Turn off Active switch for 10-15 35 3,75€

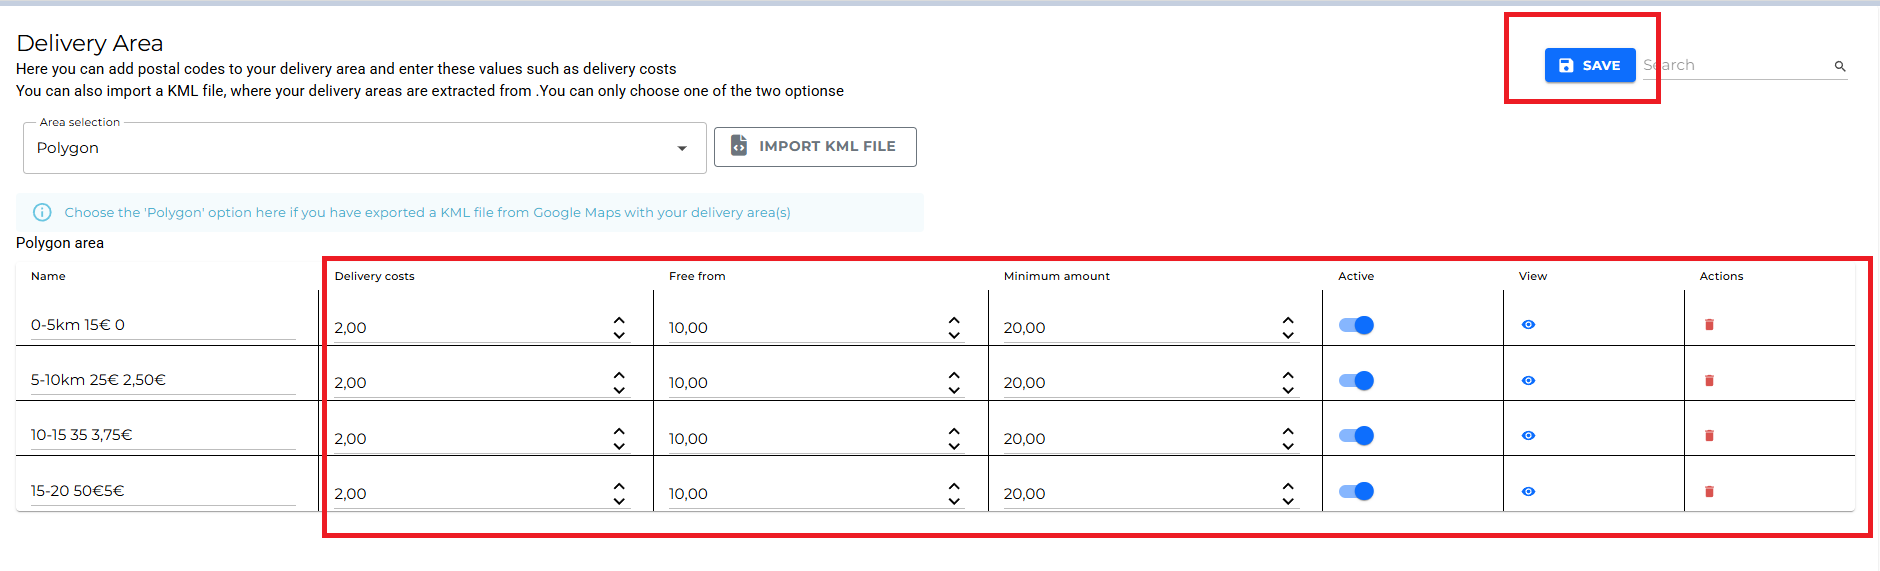1357,436
